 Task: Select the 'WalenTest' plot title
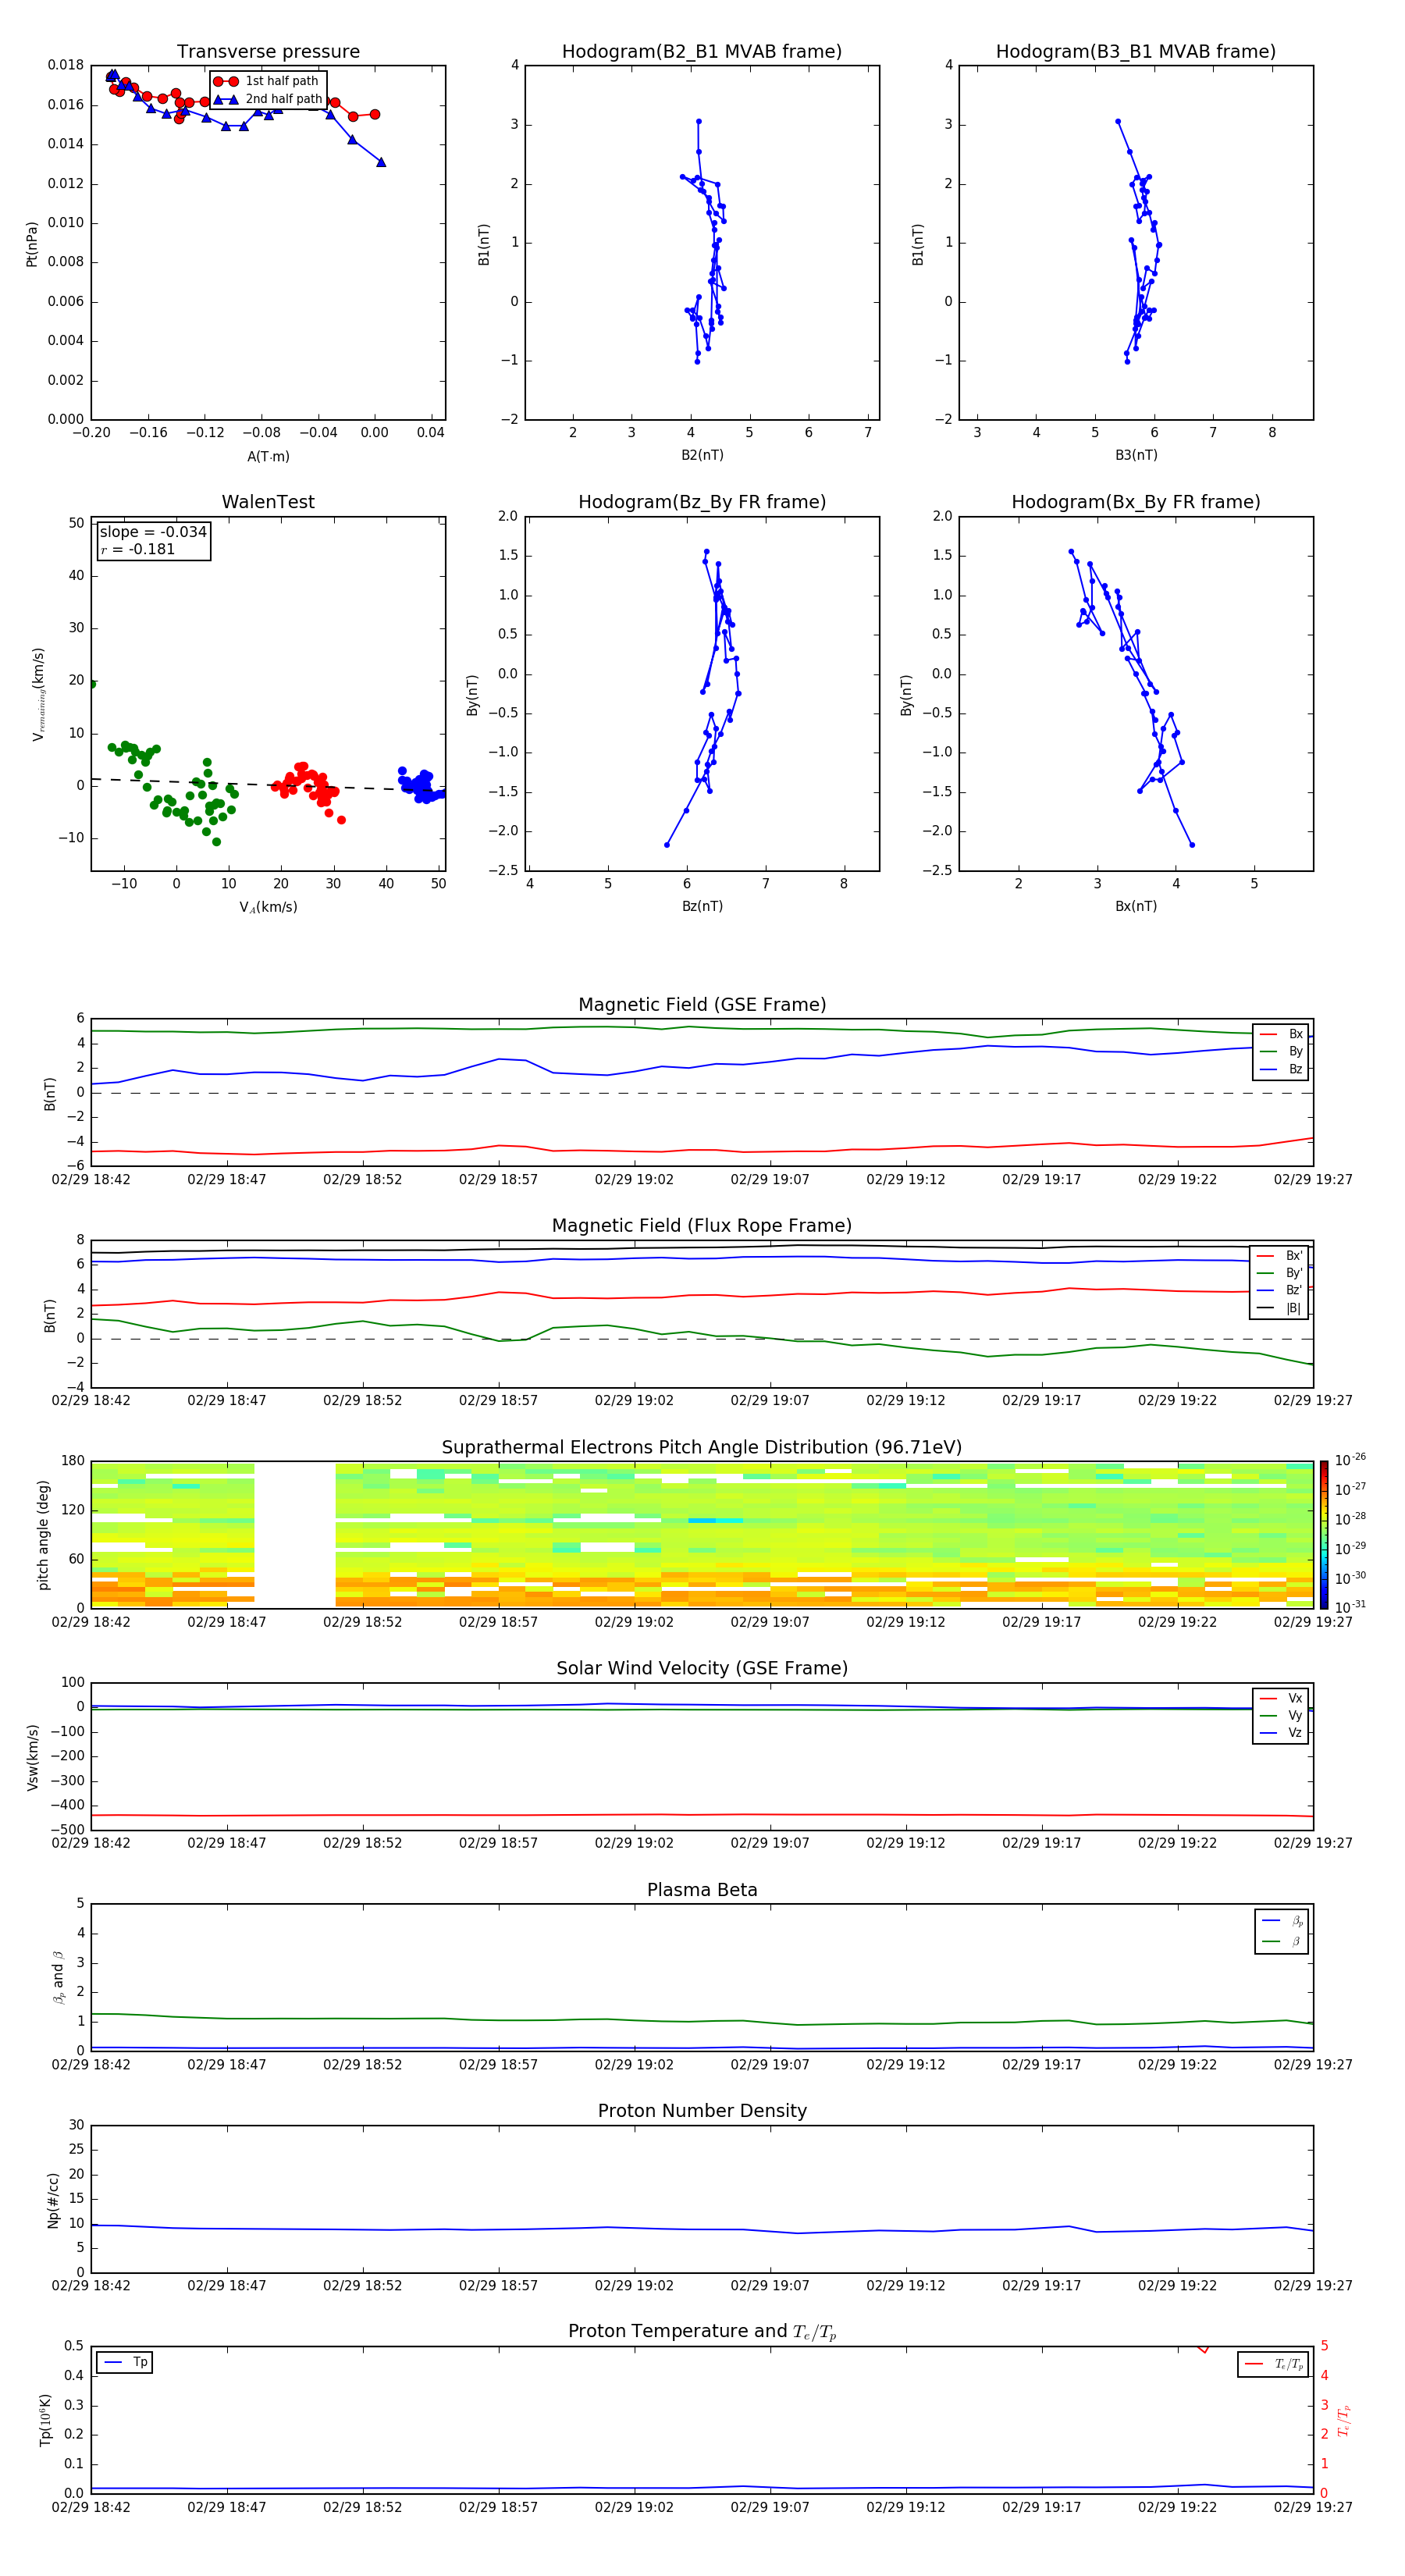pos(268,502)
